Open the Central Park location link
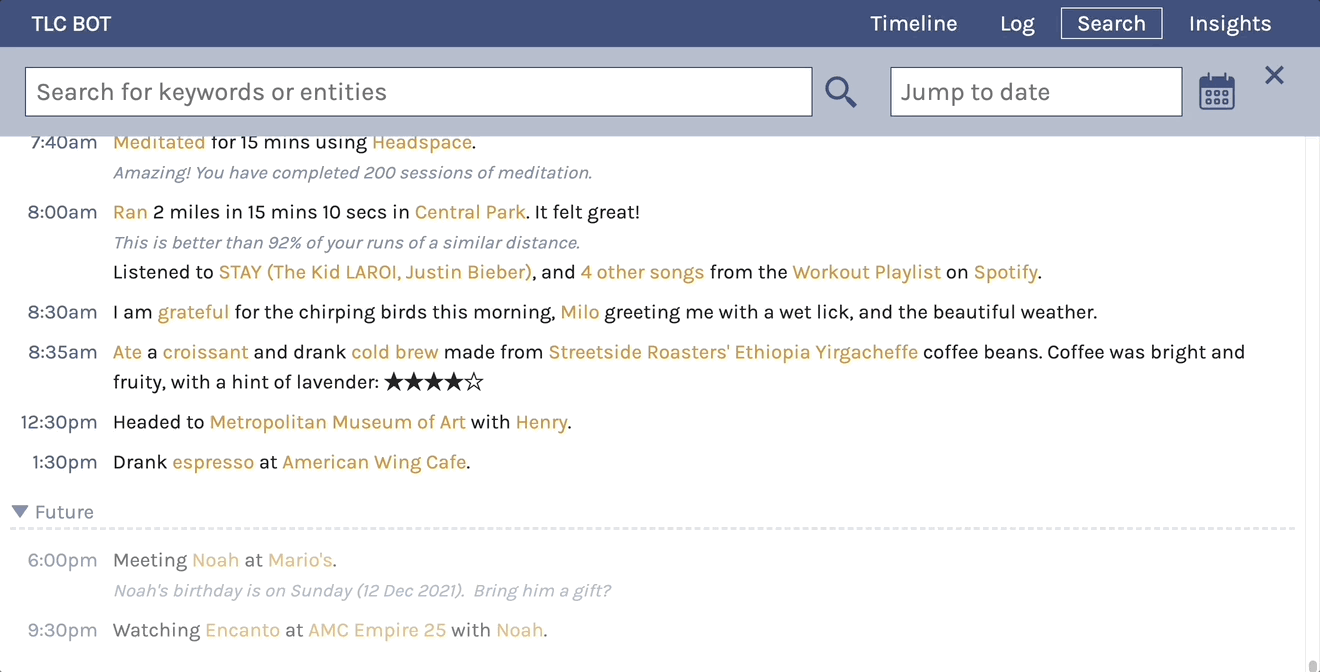The image size is (1320, 672). pos(470,212)
